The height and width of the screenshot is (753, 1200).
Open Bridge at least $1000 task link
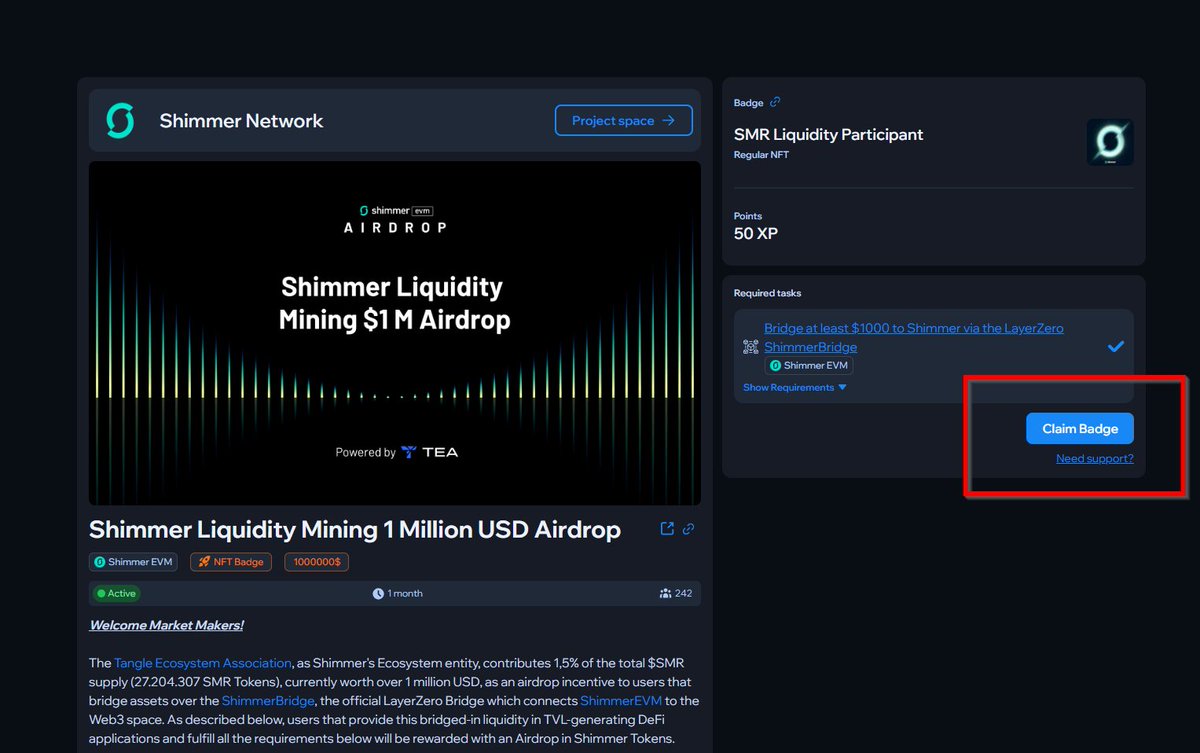pyautogui.click(x=913, y=337)
